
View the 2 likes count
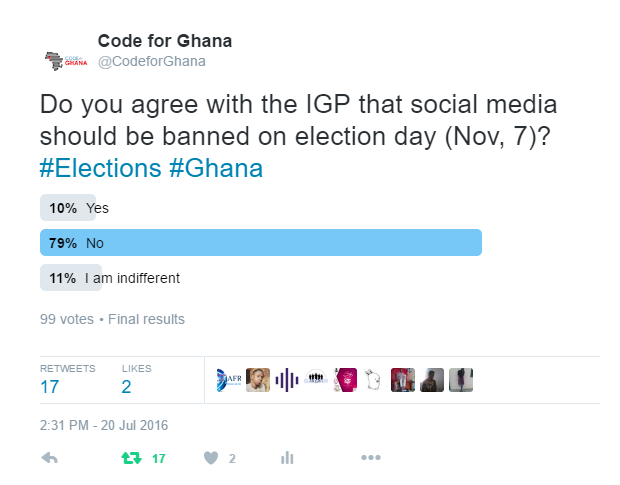pyautogui.click(x=126, y=387)
